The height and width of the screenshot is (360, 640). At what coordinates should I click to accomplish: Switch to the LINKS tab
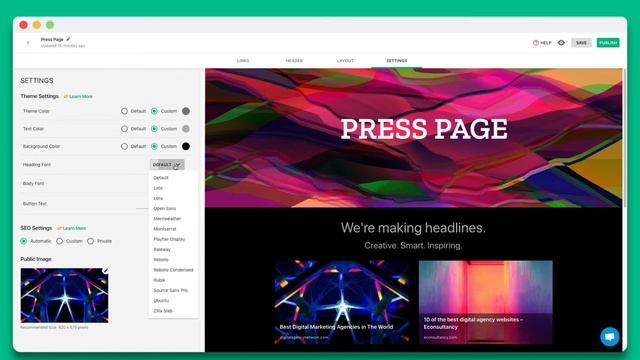[x=243, y=60]
